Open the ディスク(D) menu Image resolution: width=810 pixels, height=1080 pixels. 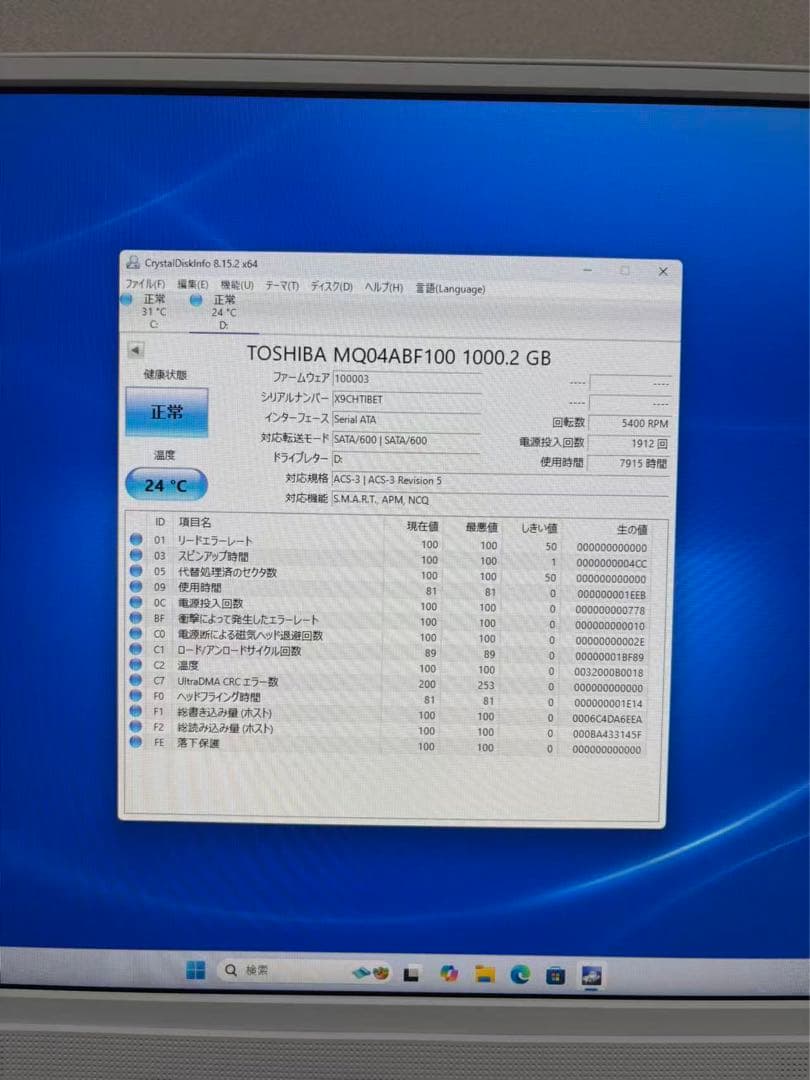[328, 288]
